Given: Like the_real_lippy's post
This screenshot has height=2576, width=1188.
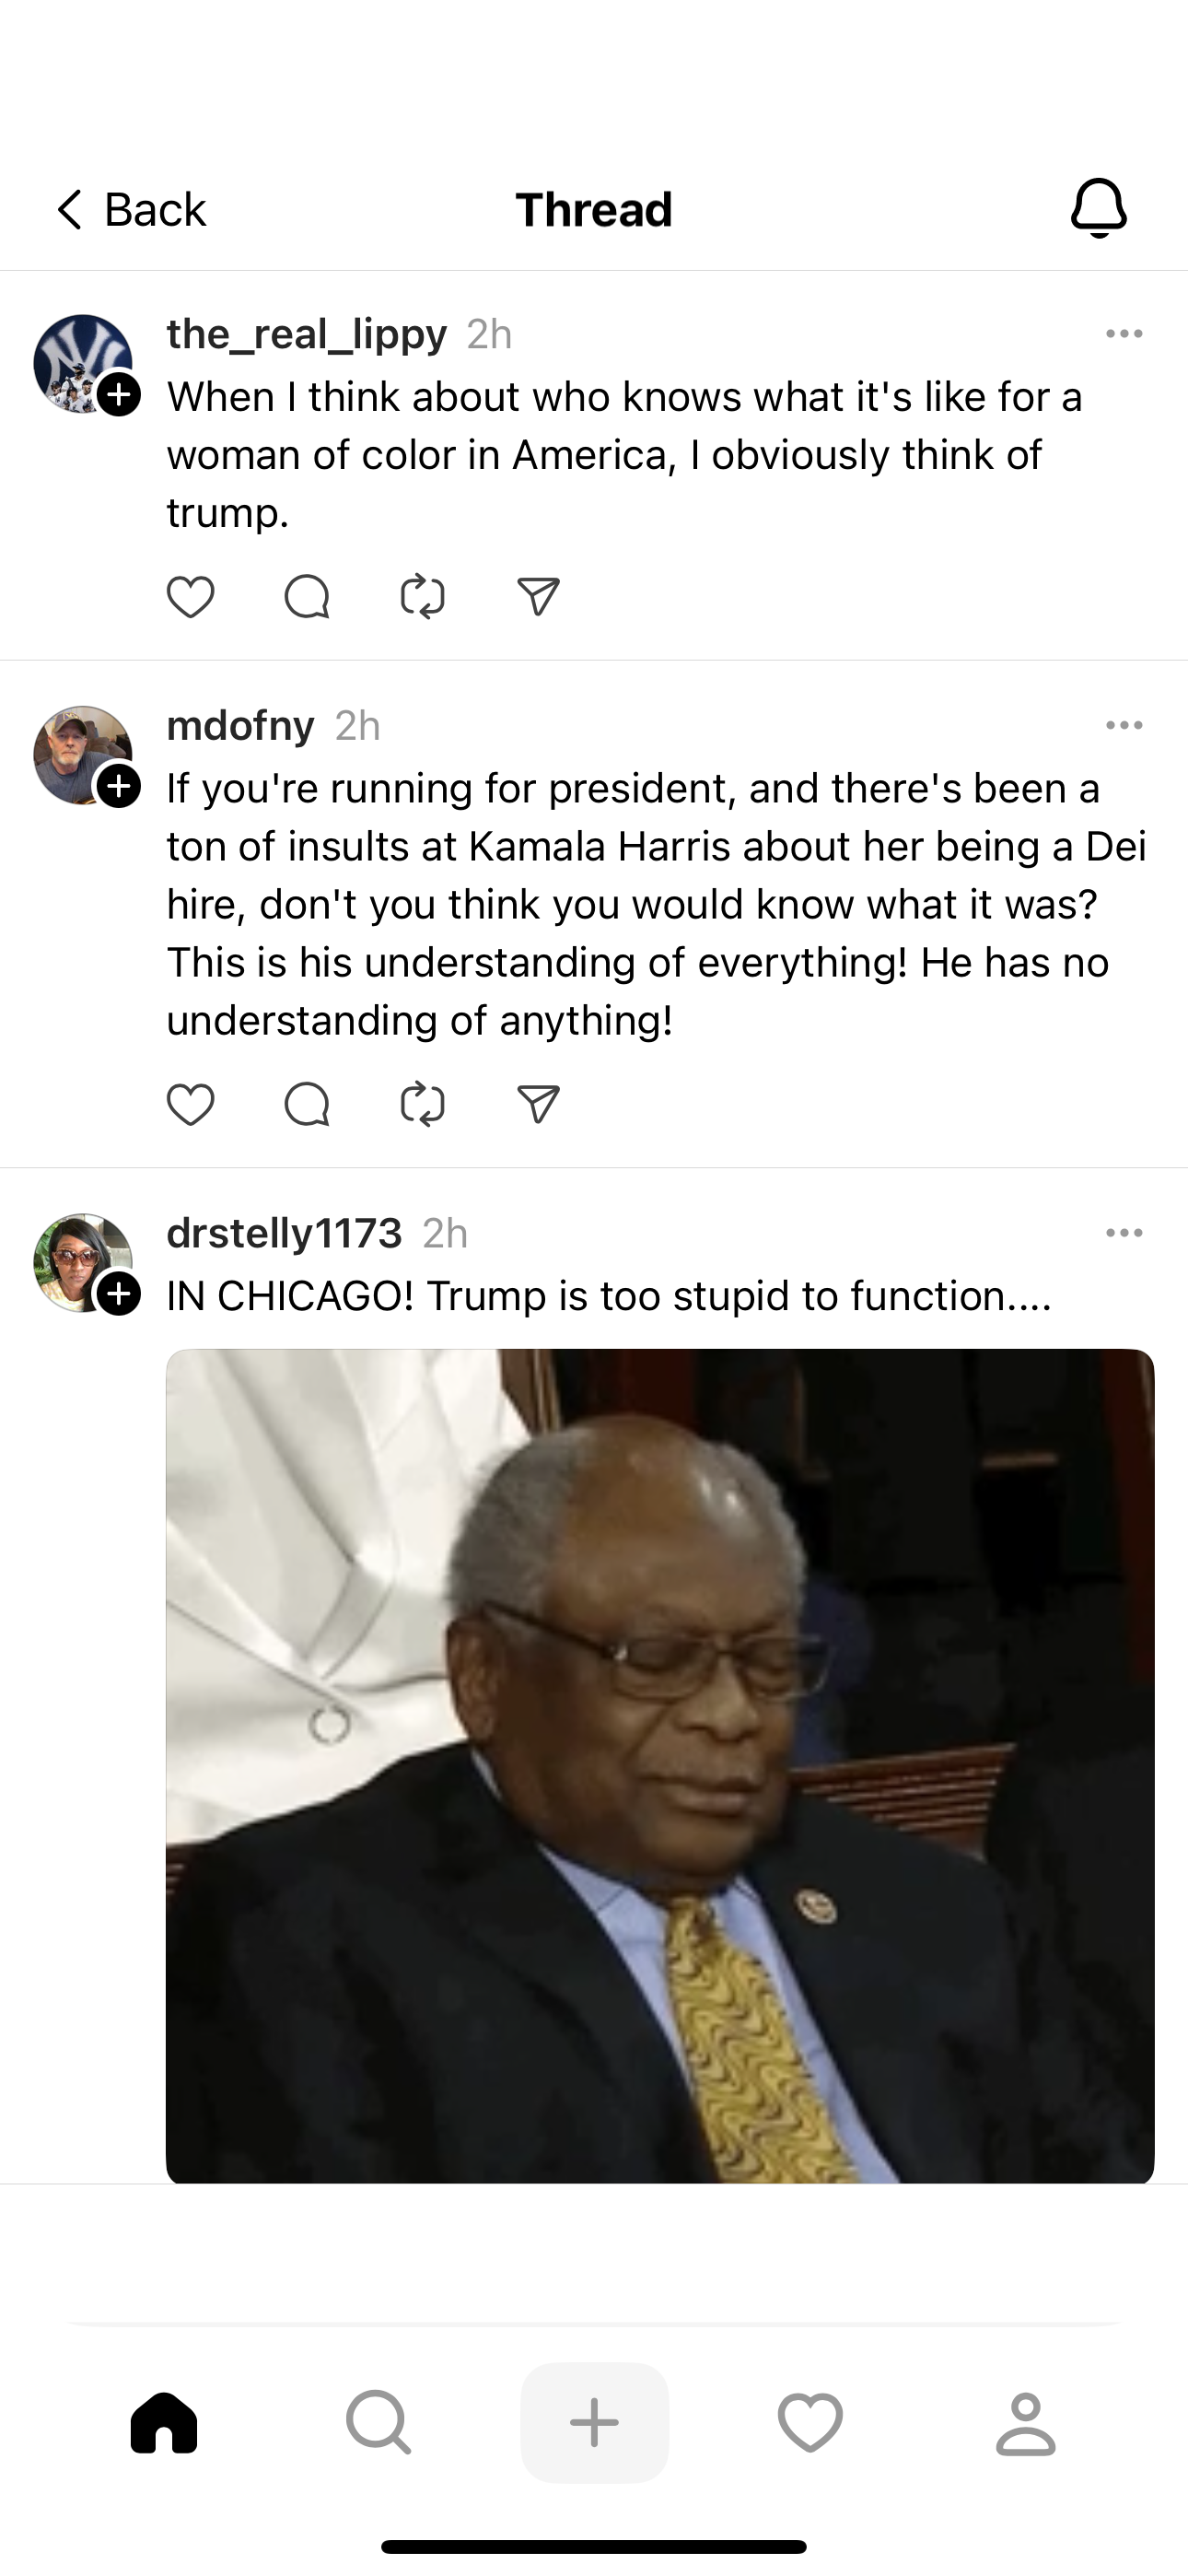Looking at the screenshot, I should pos(190,597).
